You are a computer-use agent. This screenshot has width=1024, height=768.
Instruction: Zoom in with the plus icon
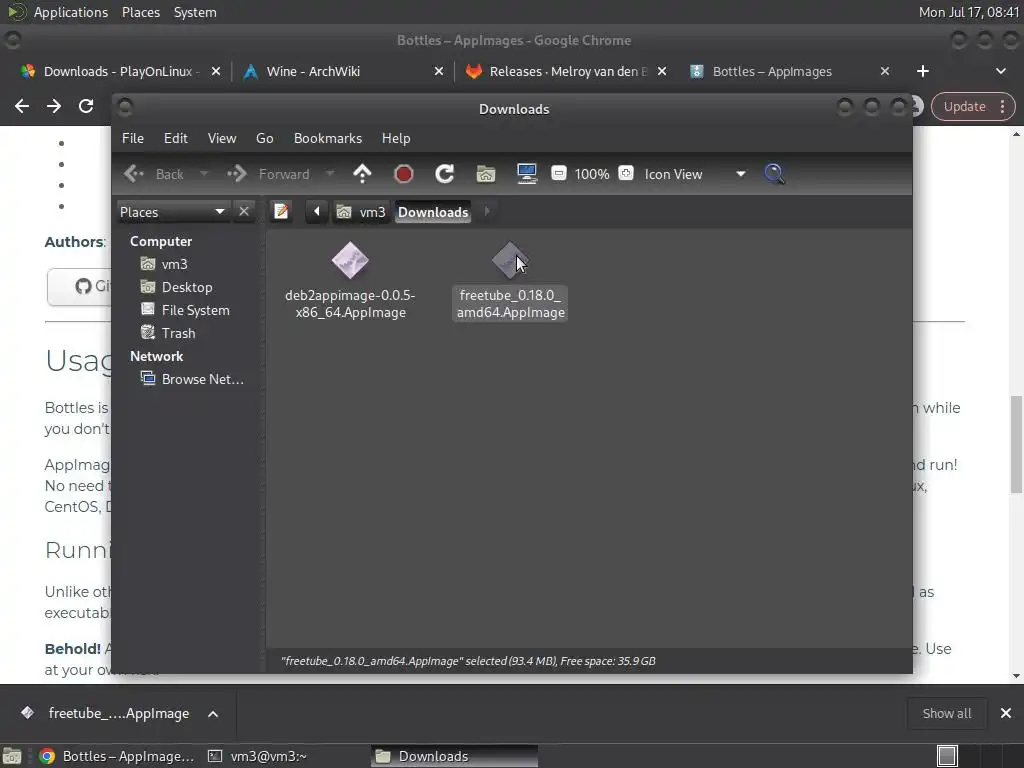tap(626, 174)
